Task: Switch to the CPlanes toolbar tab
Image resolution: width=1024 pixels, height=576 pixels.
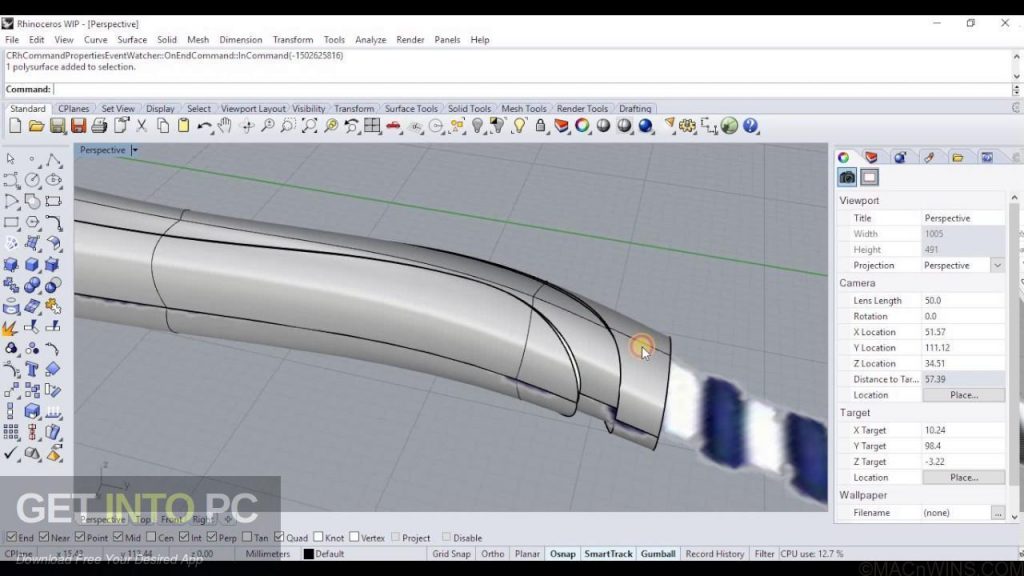Action: 73,108
